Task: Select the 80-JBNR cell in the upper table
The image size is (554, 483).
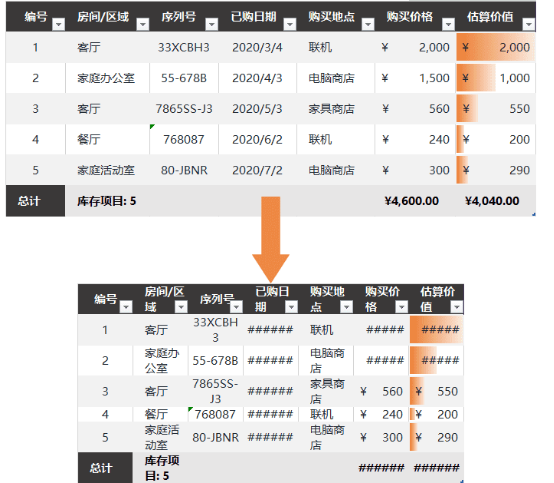Action: [x=184, y=170]
